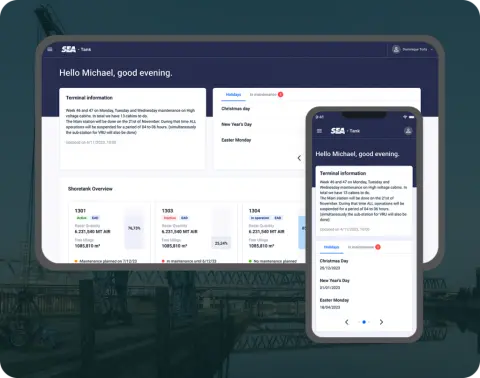Click active pagination dot on phone
This screenshot has width=480, height=378.
click(364, 322)
